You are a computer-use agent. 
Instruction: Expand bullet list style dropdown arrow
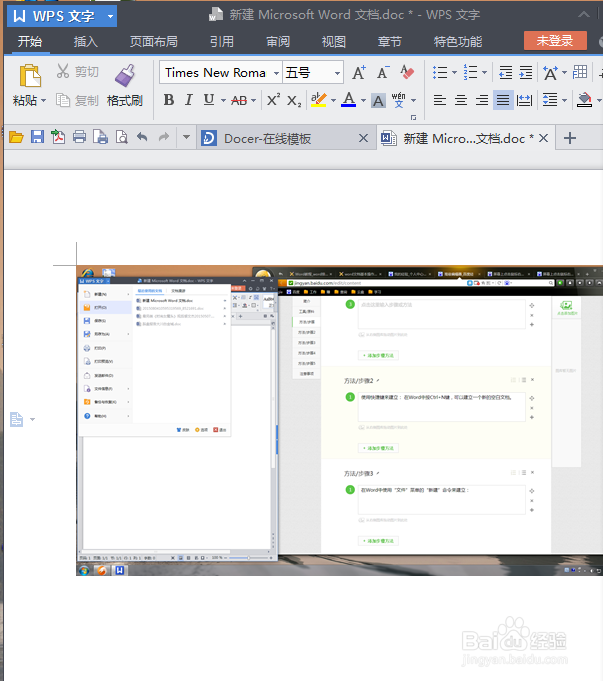click(454, 73)
